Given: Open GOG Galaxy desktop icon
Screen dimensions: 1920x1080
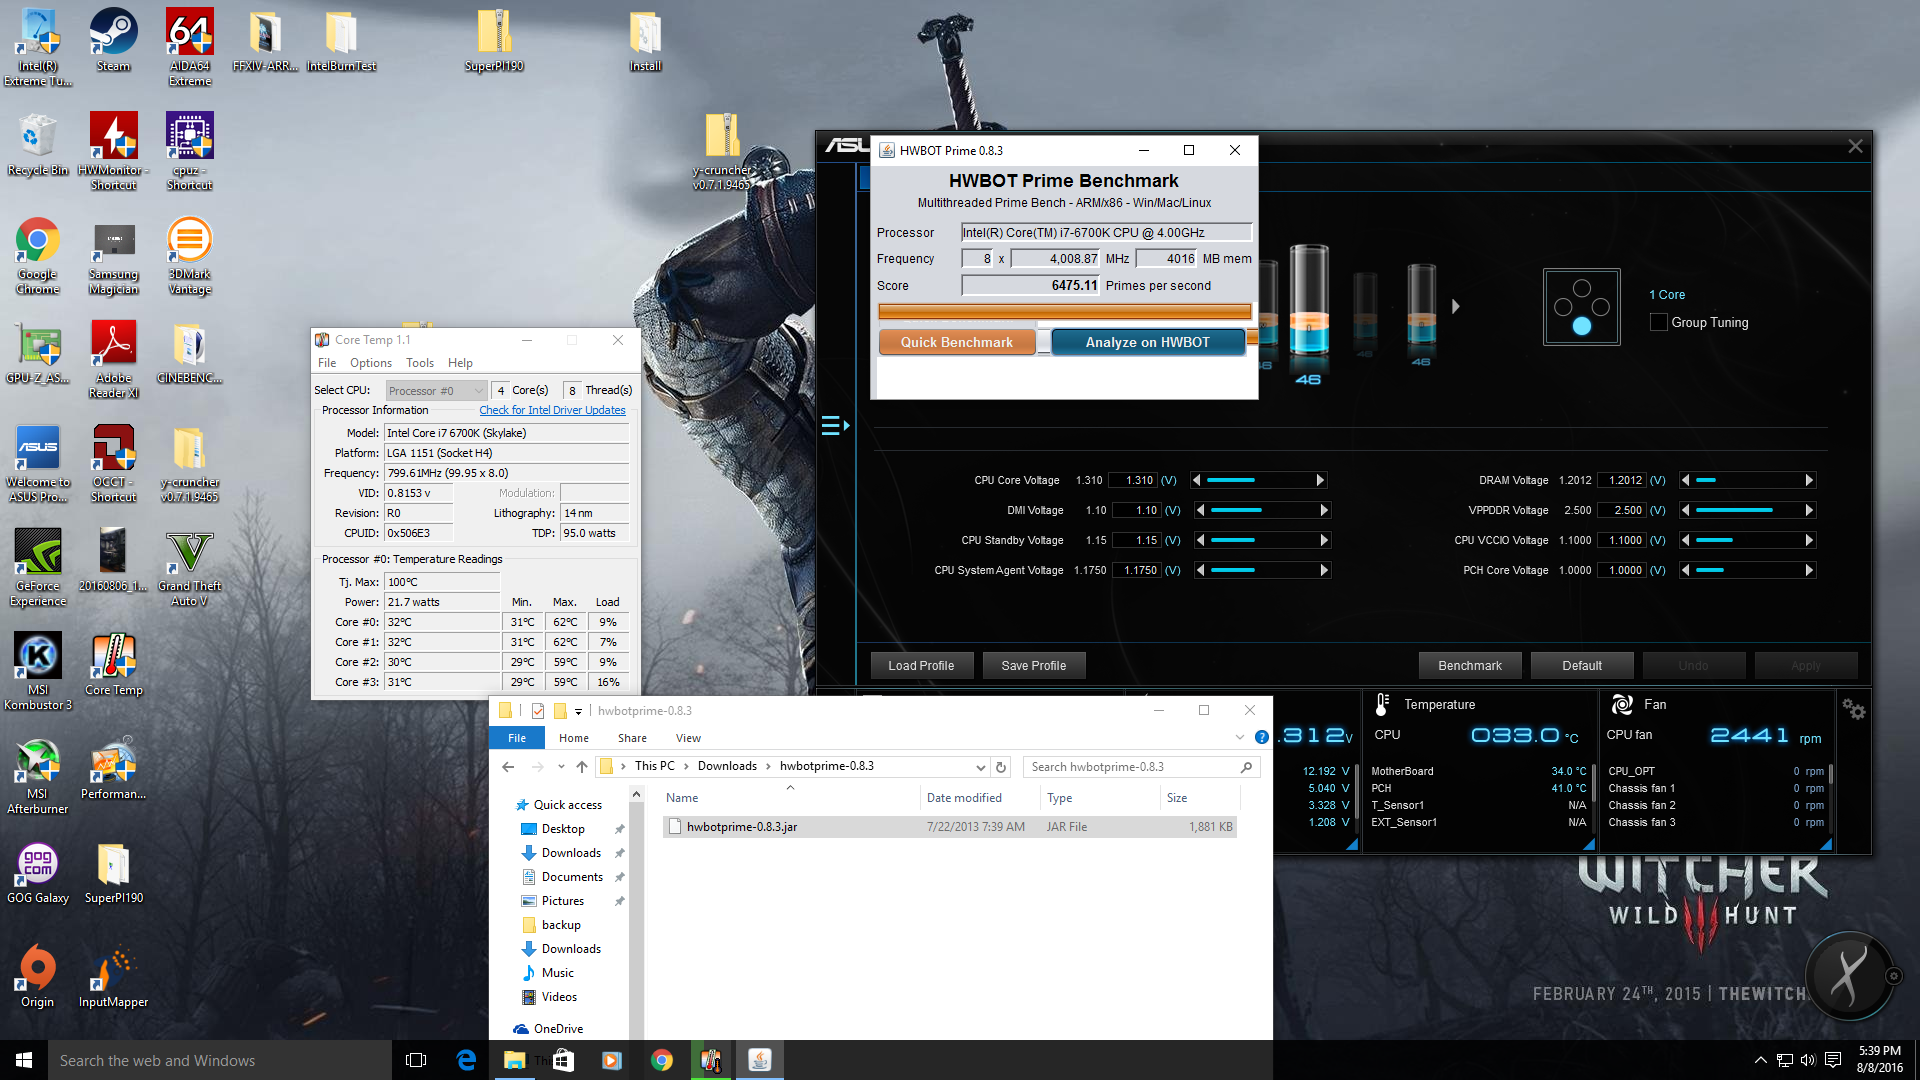Looking at the screenshot, I should coord(38,872).
